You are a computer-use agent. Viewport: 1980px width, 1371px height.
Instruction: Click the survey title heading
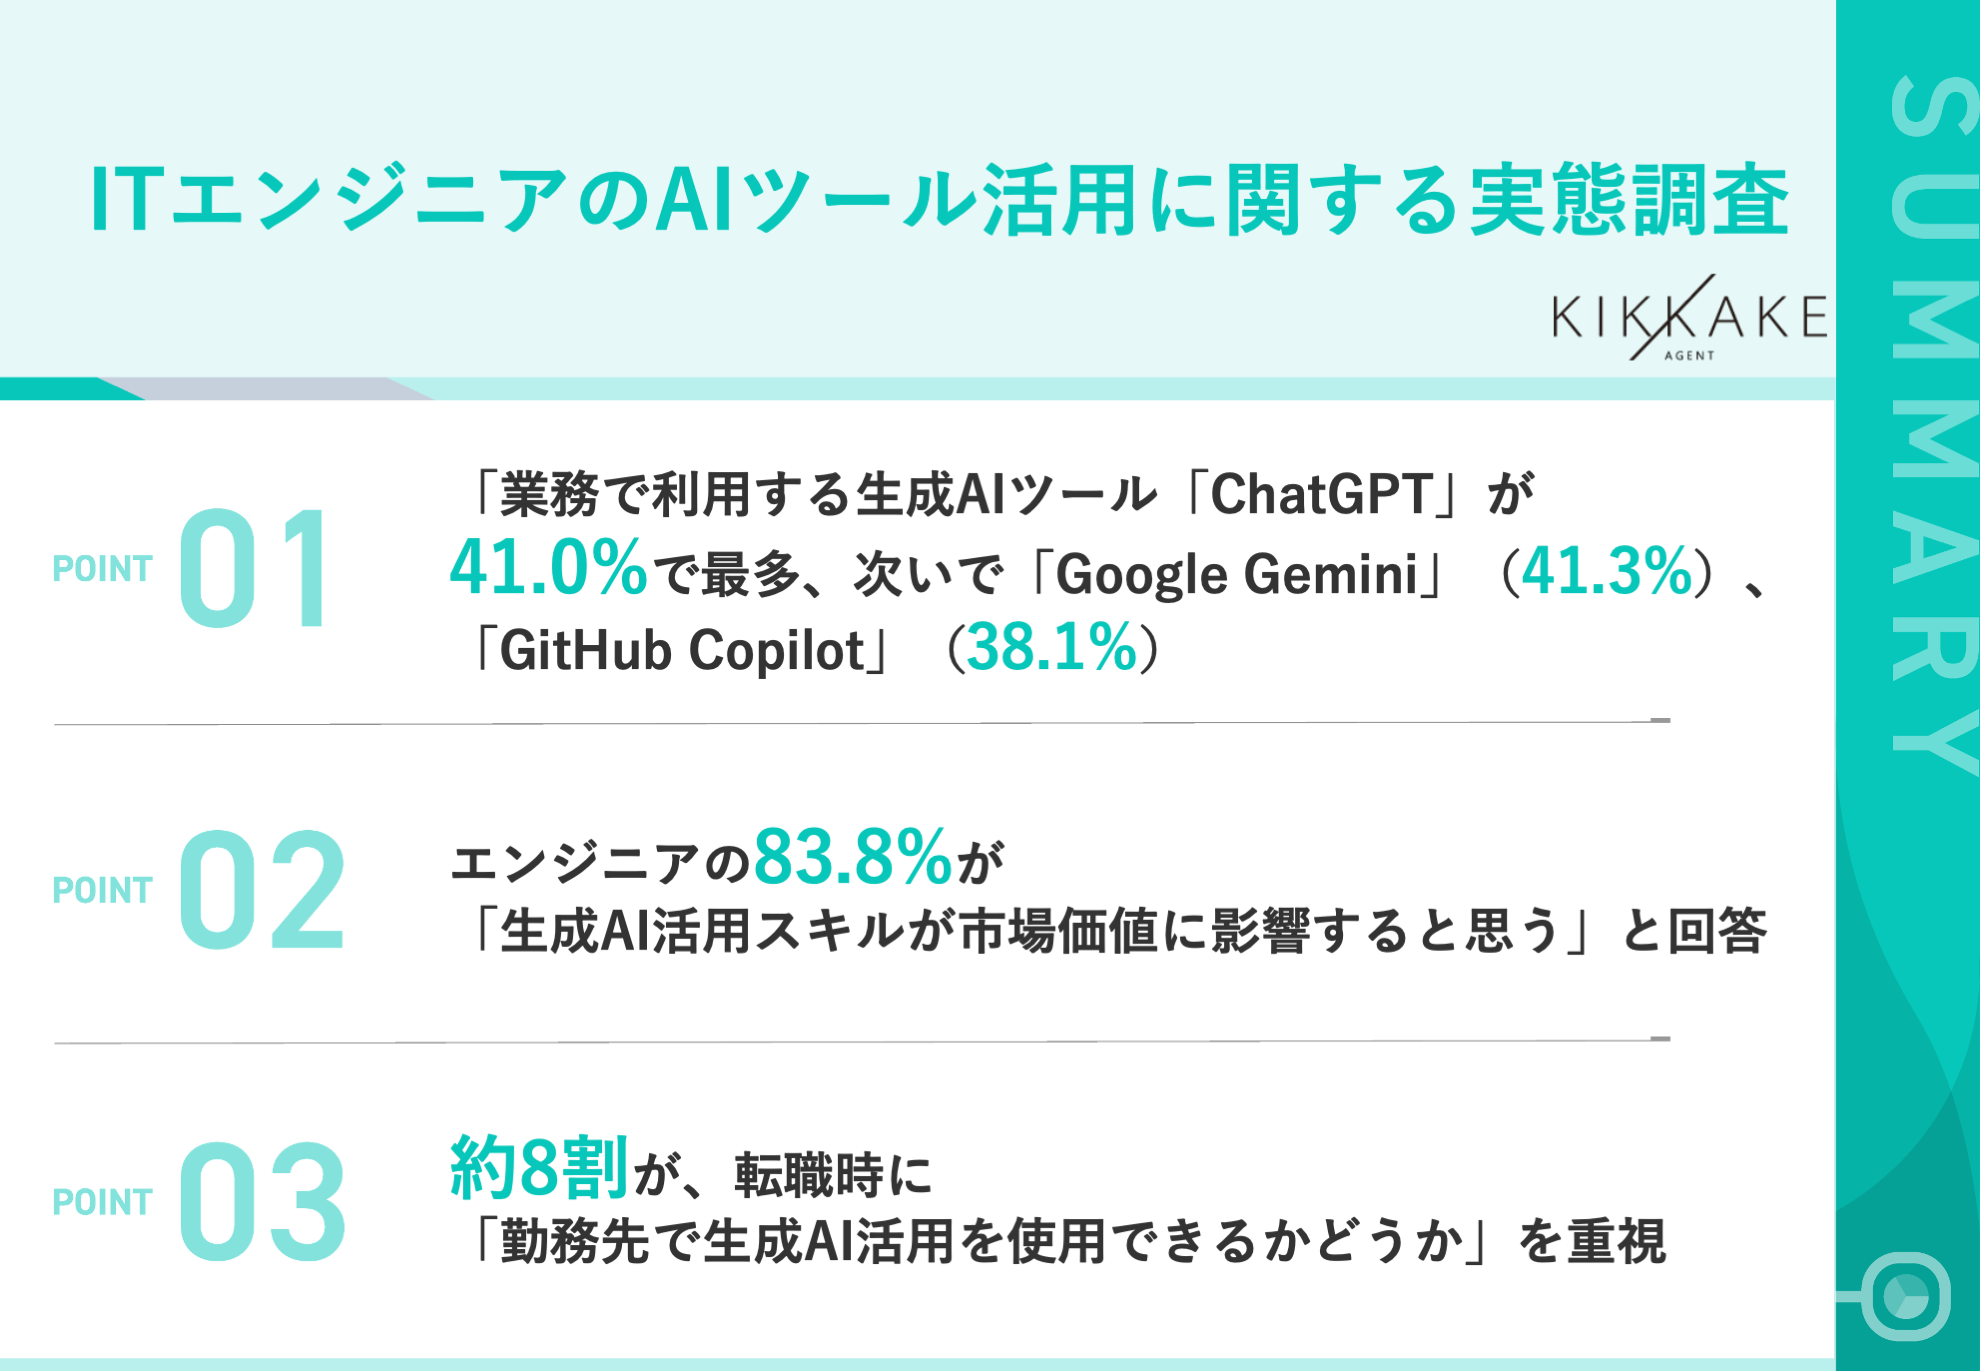click(938, 200)
